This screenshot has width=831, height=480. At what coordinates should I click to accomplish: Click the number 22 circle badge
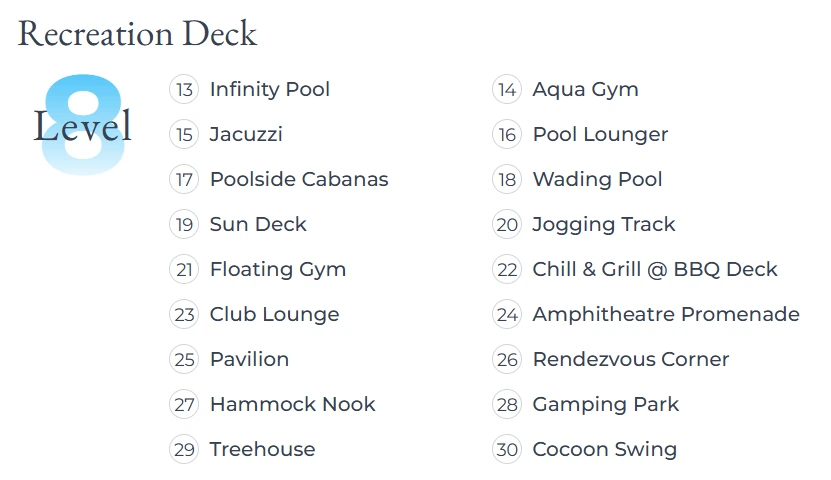click(x=507, y=270)
